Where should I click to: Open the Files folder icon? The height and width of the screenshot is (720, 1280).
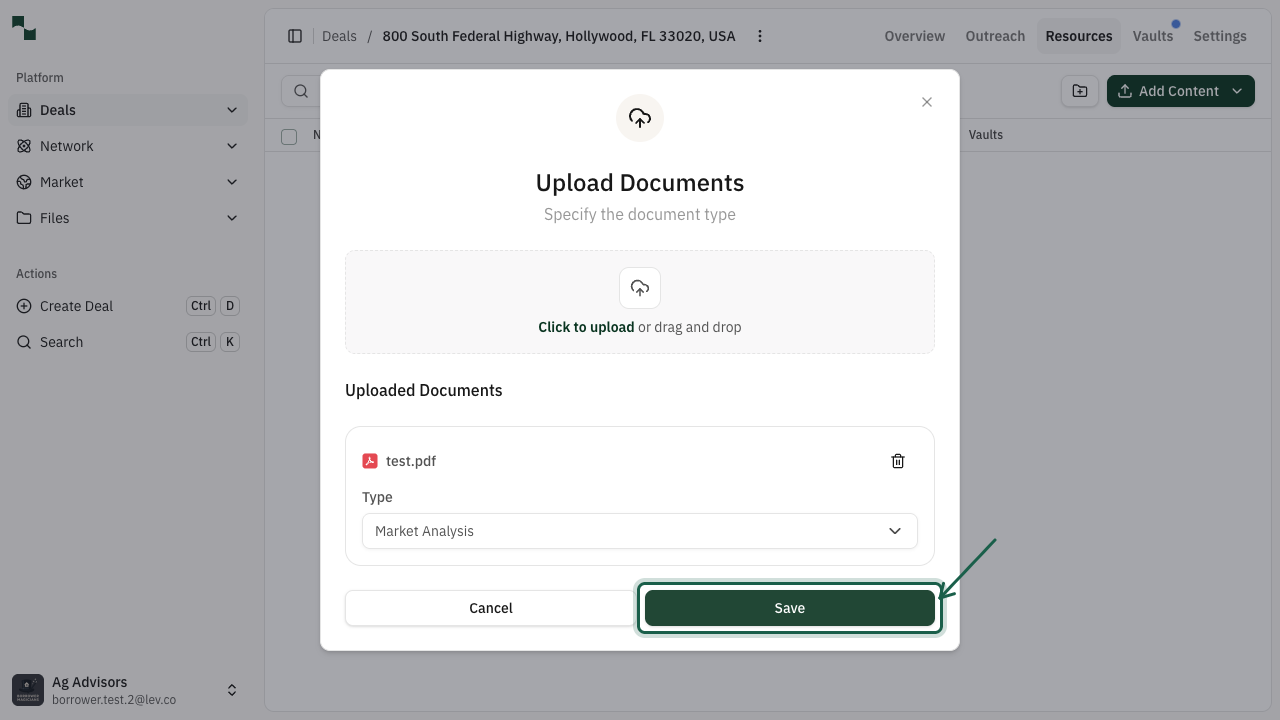[x=24, y=218]
